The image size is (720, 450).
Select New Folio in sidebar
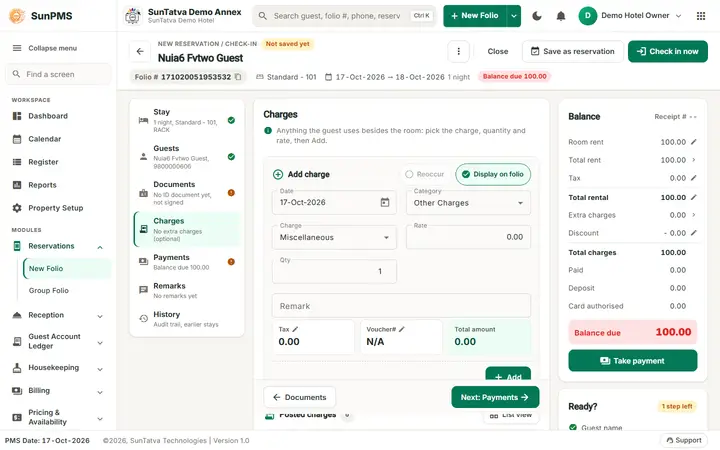(67, 269)
